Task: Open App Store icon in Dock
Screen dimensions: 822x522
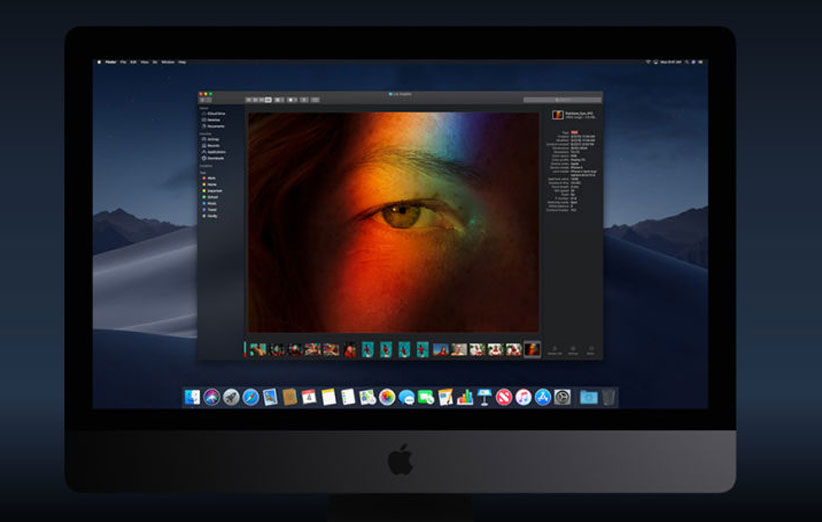Action: point(543,397)
